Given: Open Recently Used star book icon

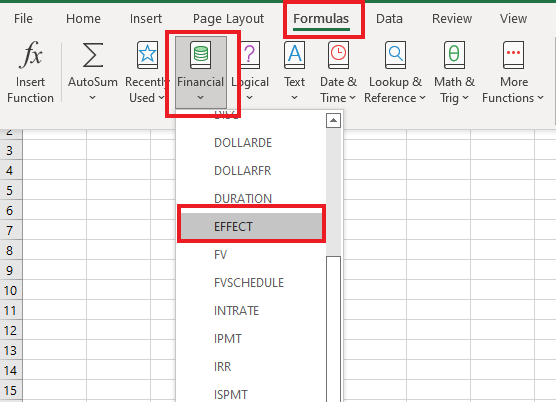Looking at the screenshot, I should coord(147,55).
